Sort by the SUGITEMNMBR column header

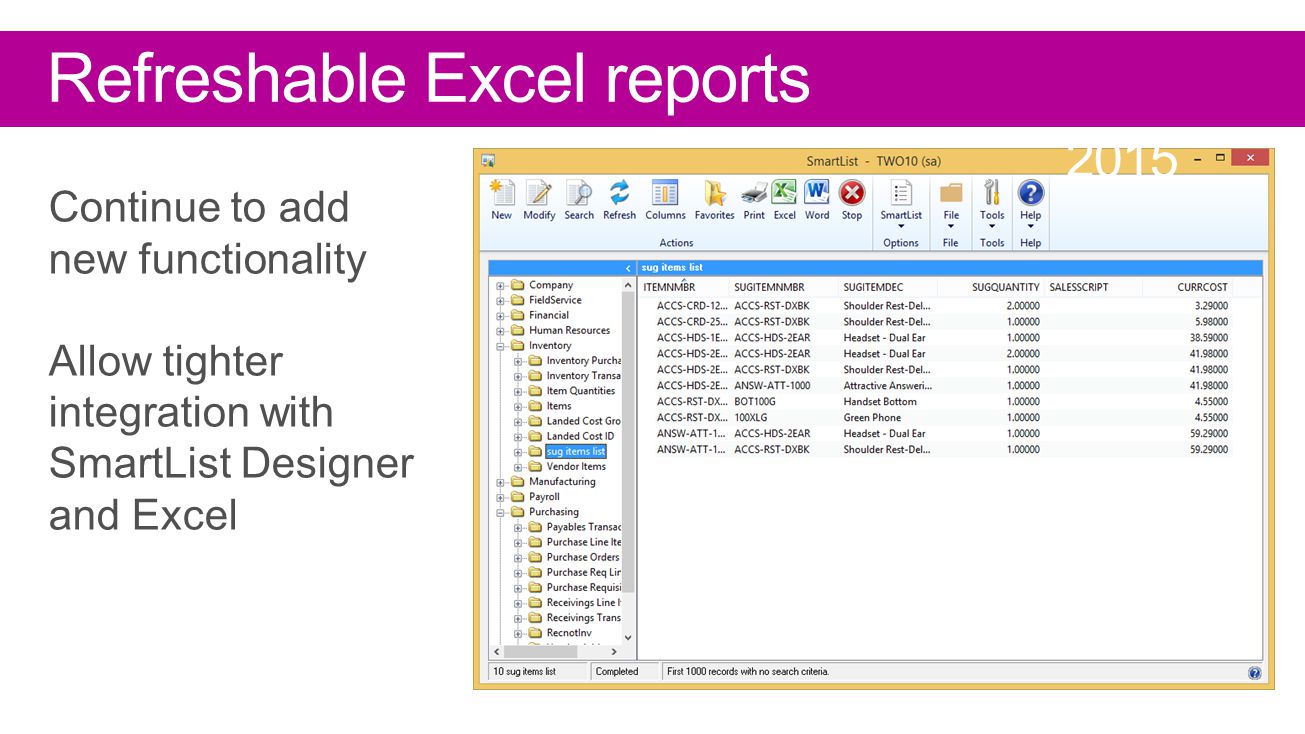(783, 287)
